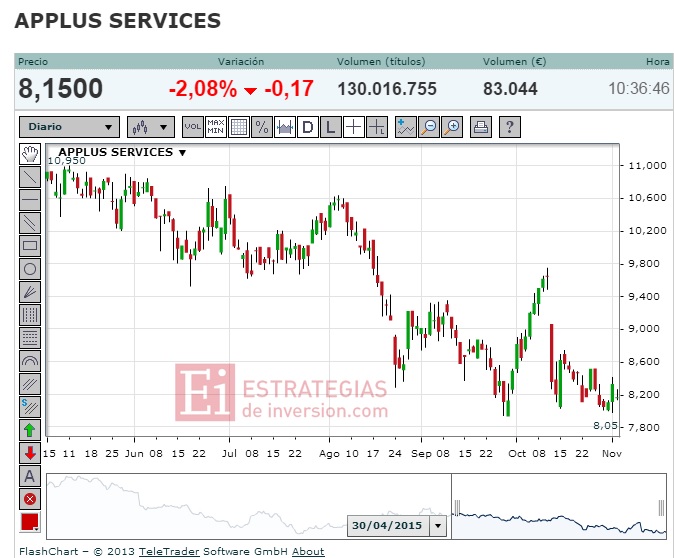
Task: Click the Volumen (€) header
Action: [515, 61]
